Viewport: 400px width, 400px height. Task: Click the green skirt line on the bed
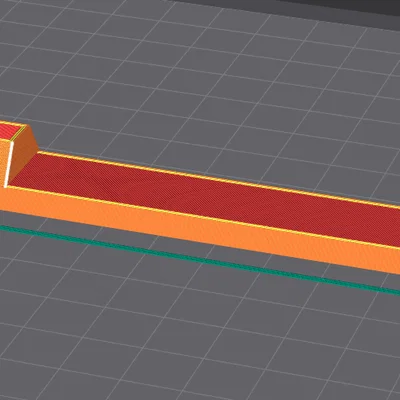tap(200, 261)
